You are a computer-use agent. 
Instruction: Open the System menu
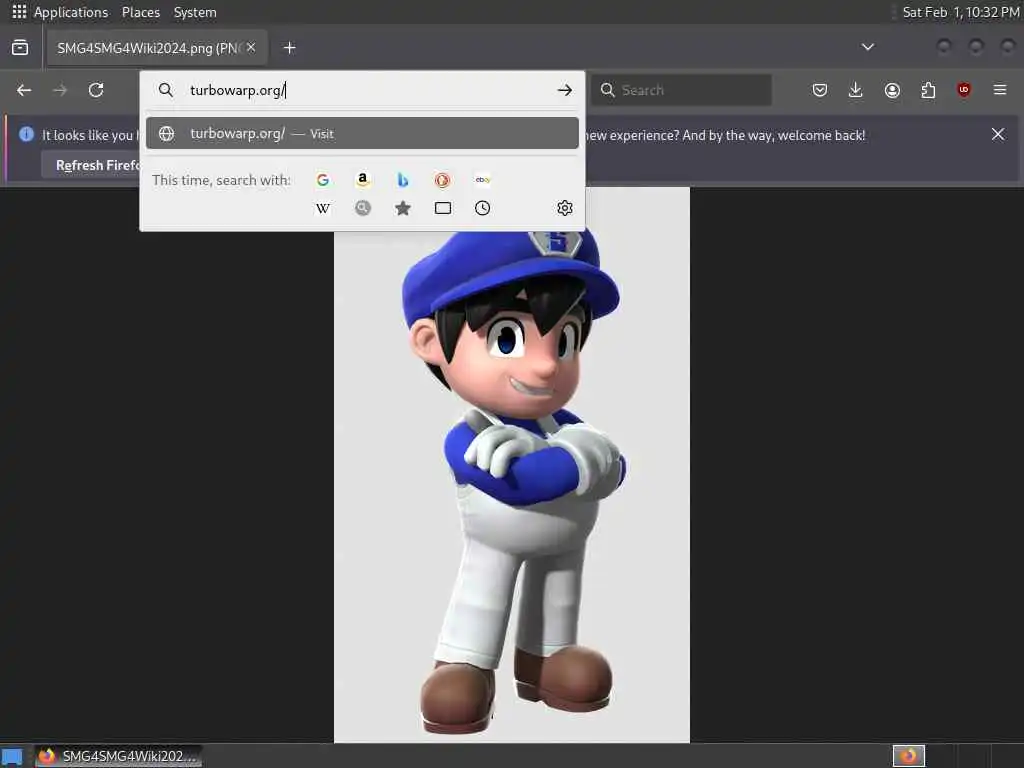195,12
